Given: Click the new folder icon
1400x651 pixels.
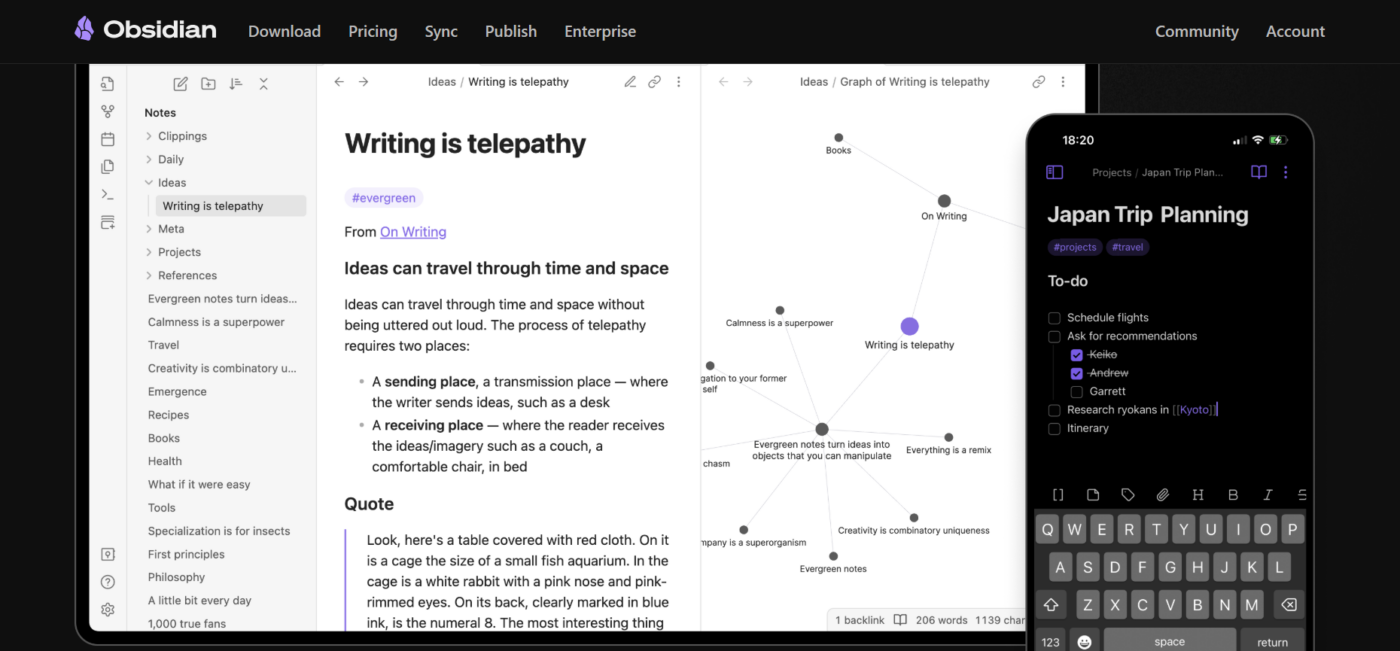Looking at the screenshot, I should (x=208, y=84).
